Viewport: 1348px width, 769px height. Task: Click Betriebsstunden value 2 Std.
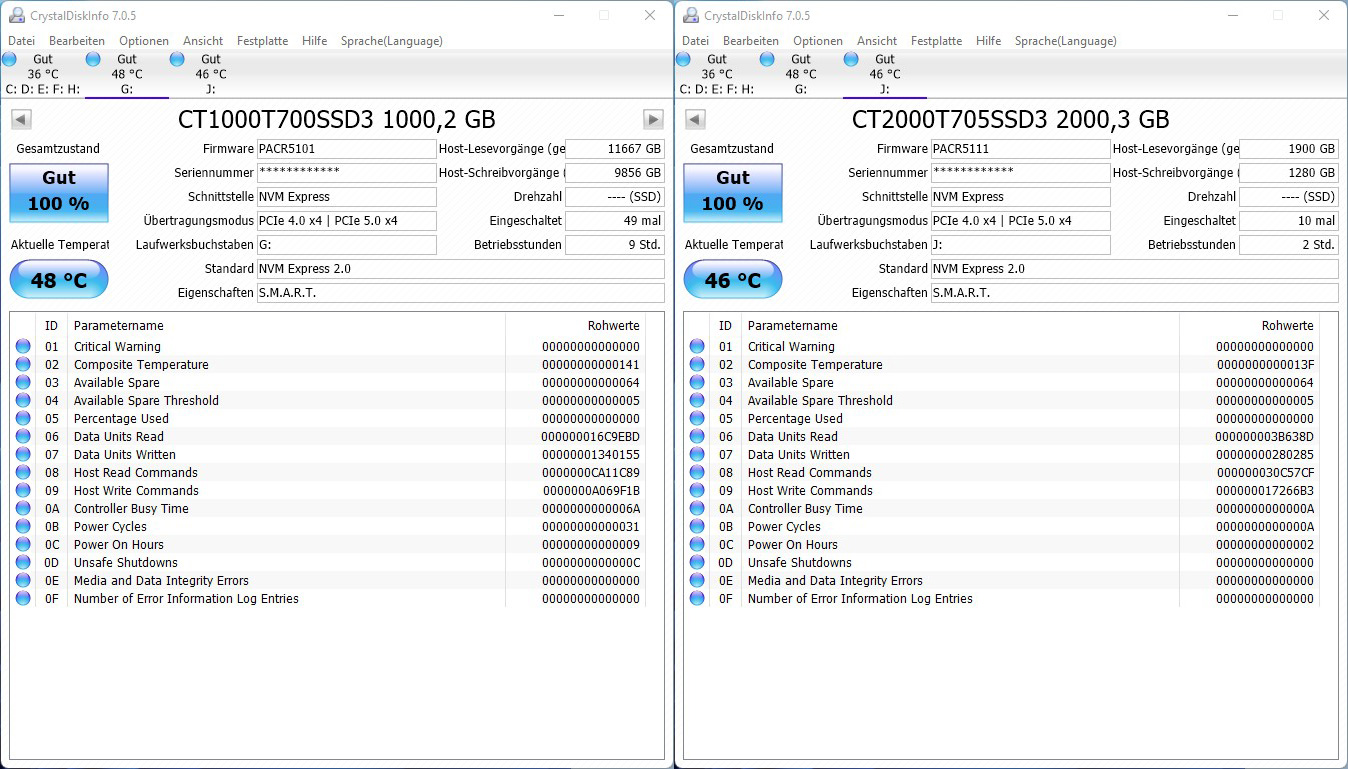1289,245
